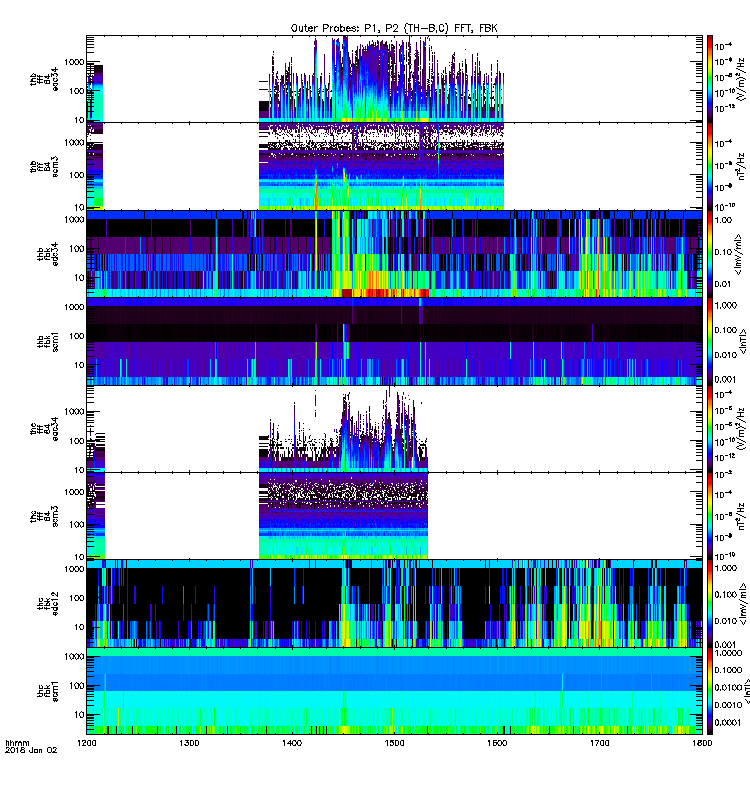Image resolution: width=750 pixels, height=800 pixels.
Task: Click '100' y-axis tick on thb scm3 panel
Action: point(77,174)
